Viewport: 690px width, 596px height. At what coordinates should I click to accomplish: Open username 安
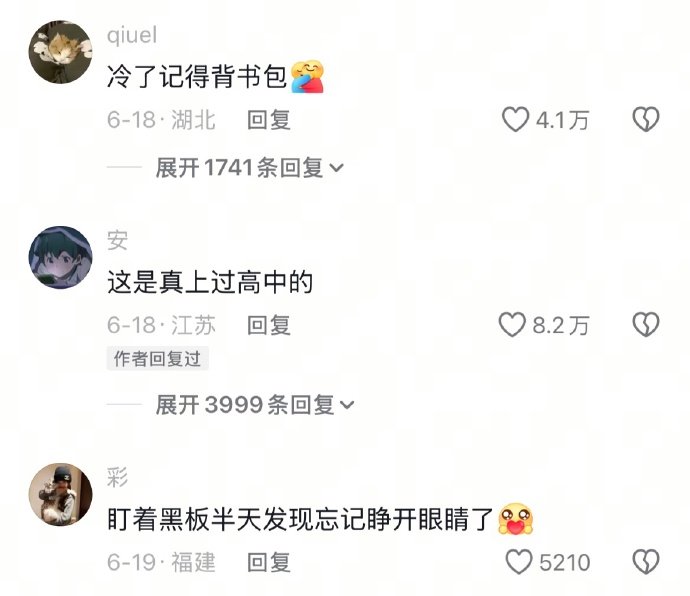click(x=117, y=240)
